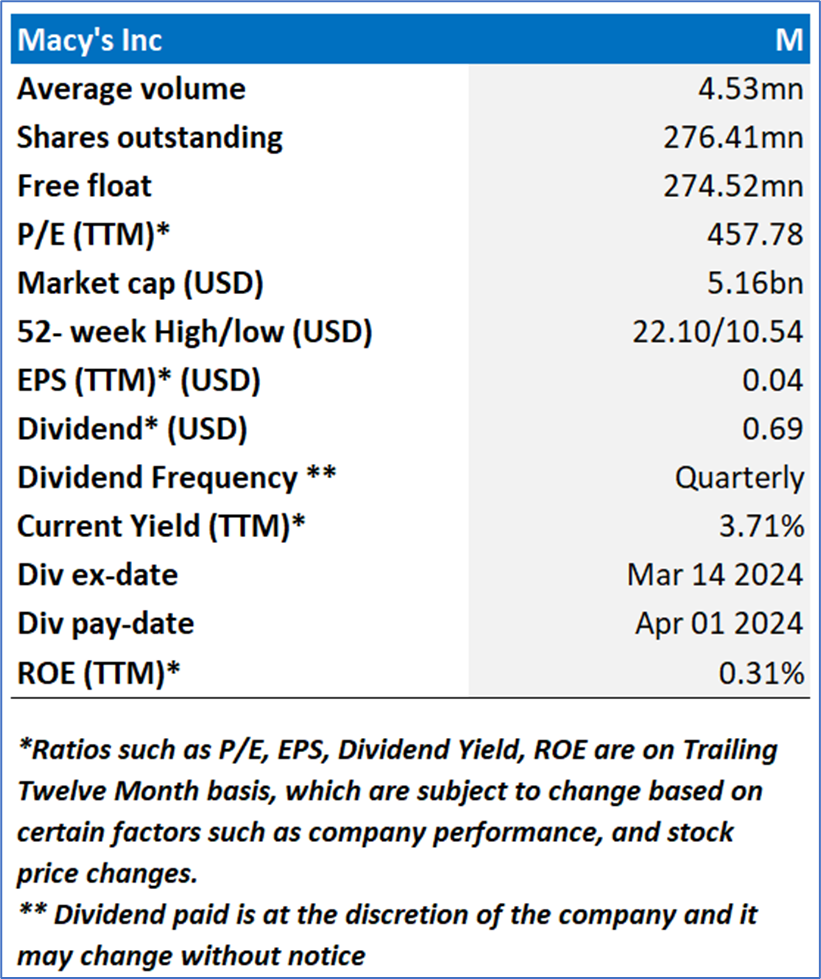Viewport: 821px width, 979px height.
Task: Select the Quarterly dividend frequency value
Action: [x=739, y=477]
